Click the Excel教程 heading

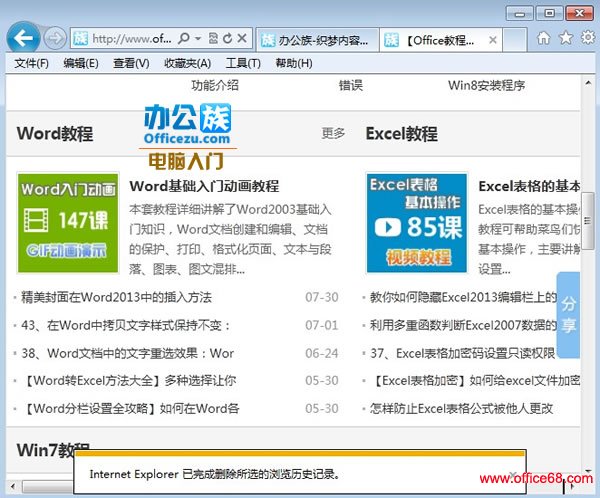point(401,134)
